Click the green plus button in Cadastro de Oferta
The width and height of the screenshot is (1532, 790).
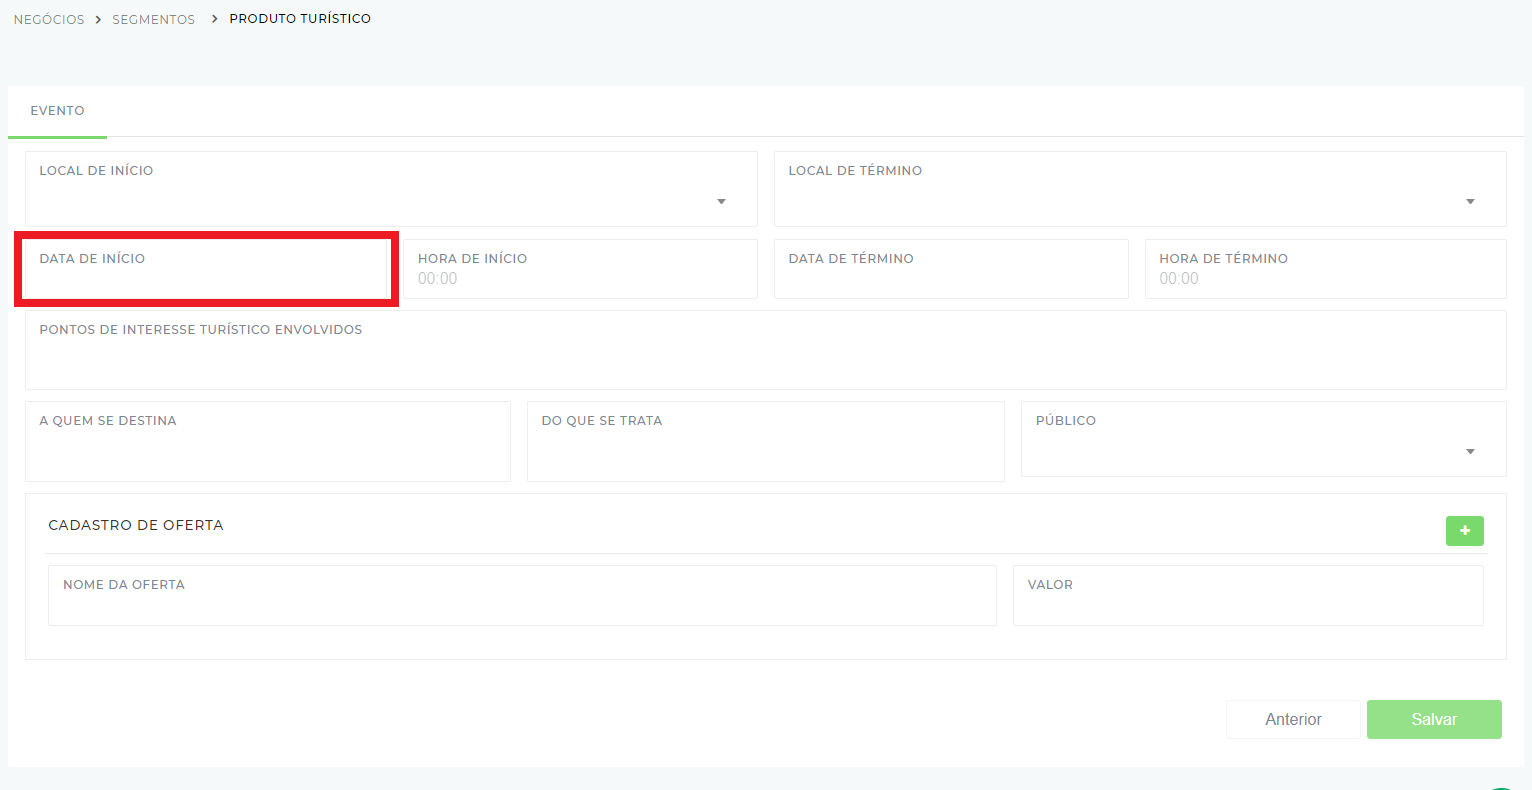coord(1464,530)
